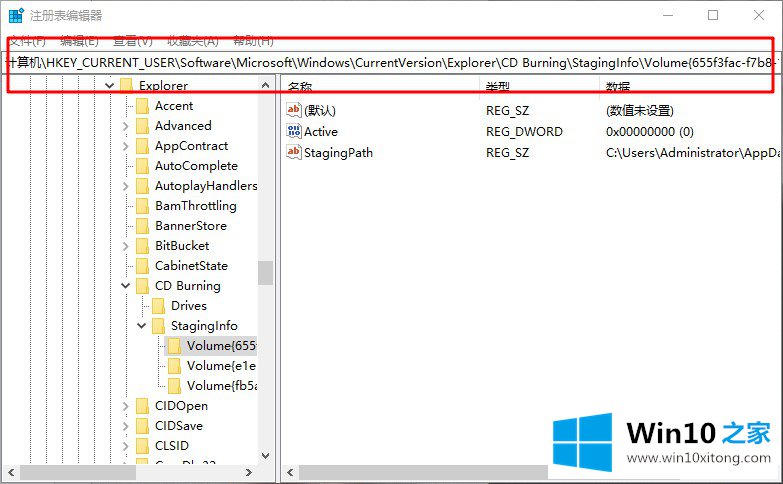Select the BannerStore folder icon
Image resolution: width=783 pixels, height=484 pixels.
pos(143,226)
